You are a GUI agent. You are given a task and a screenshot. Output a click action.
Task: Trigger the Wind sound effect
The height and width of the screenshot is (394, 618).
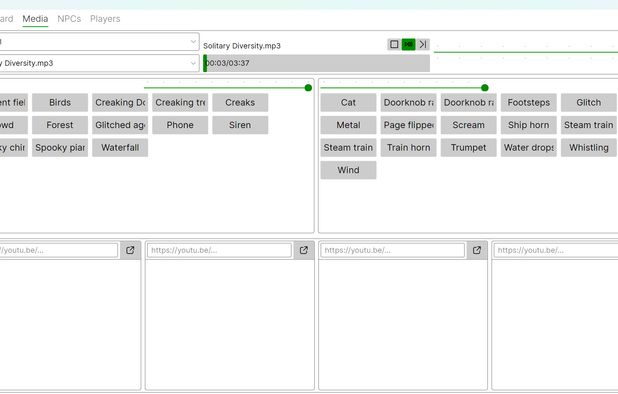click(348, 170)
